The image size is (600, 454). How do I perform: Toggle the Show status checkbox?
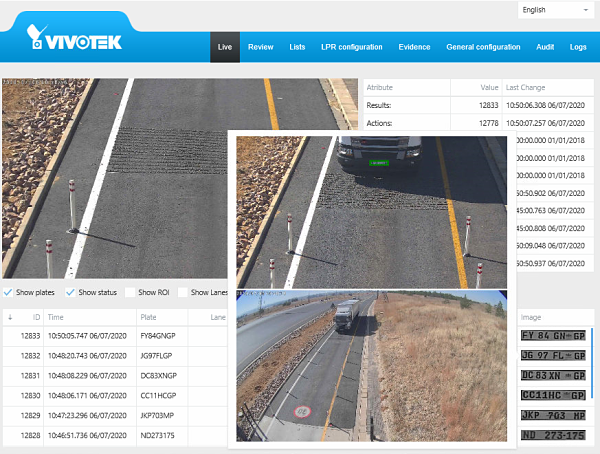[70, 292]
